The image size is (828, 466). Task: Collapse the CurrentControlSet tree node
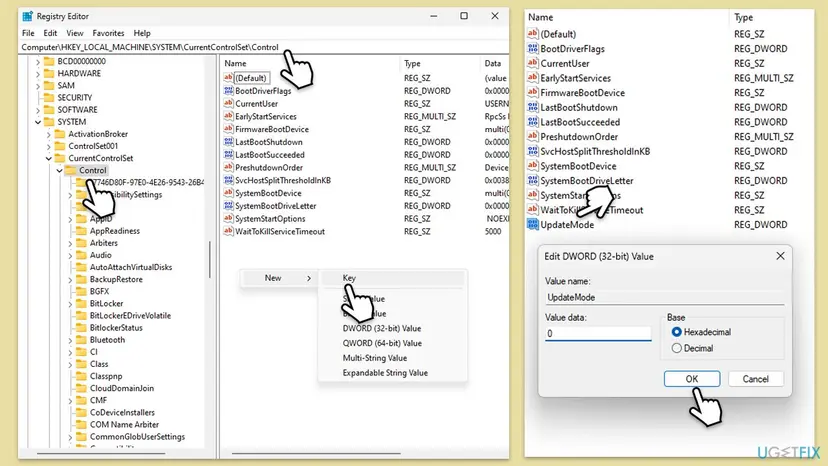pyautogui.click(x=49, y=159)
